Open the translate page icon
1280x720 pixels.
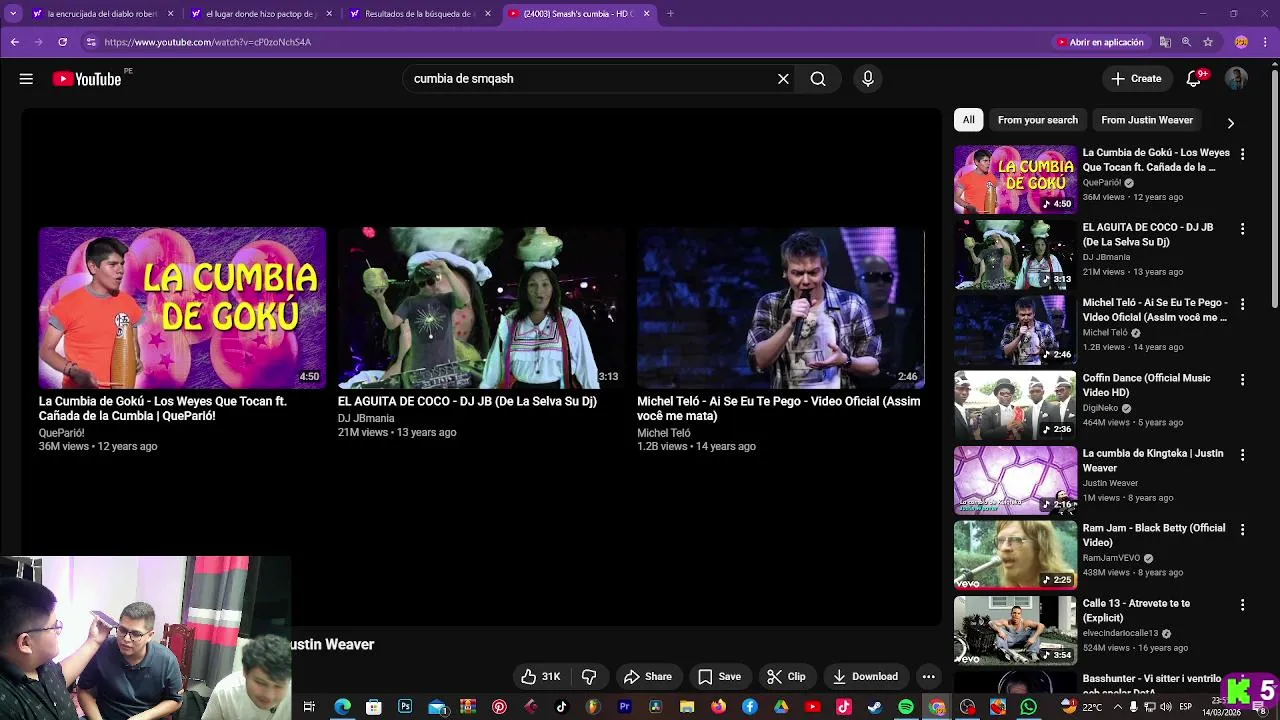(1165, 42)
